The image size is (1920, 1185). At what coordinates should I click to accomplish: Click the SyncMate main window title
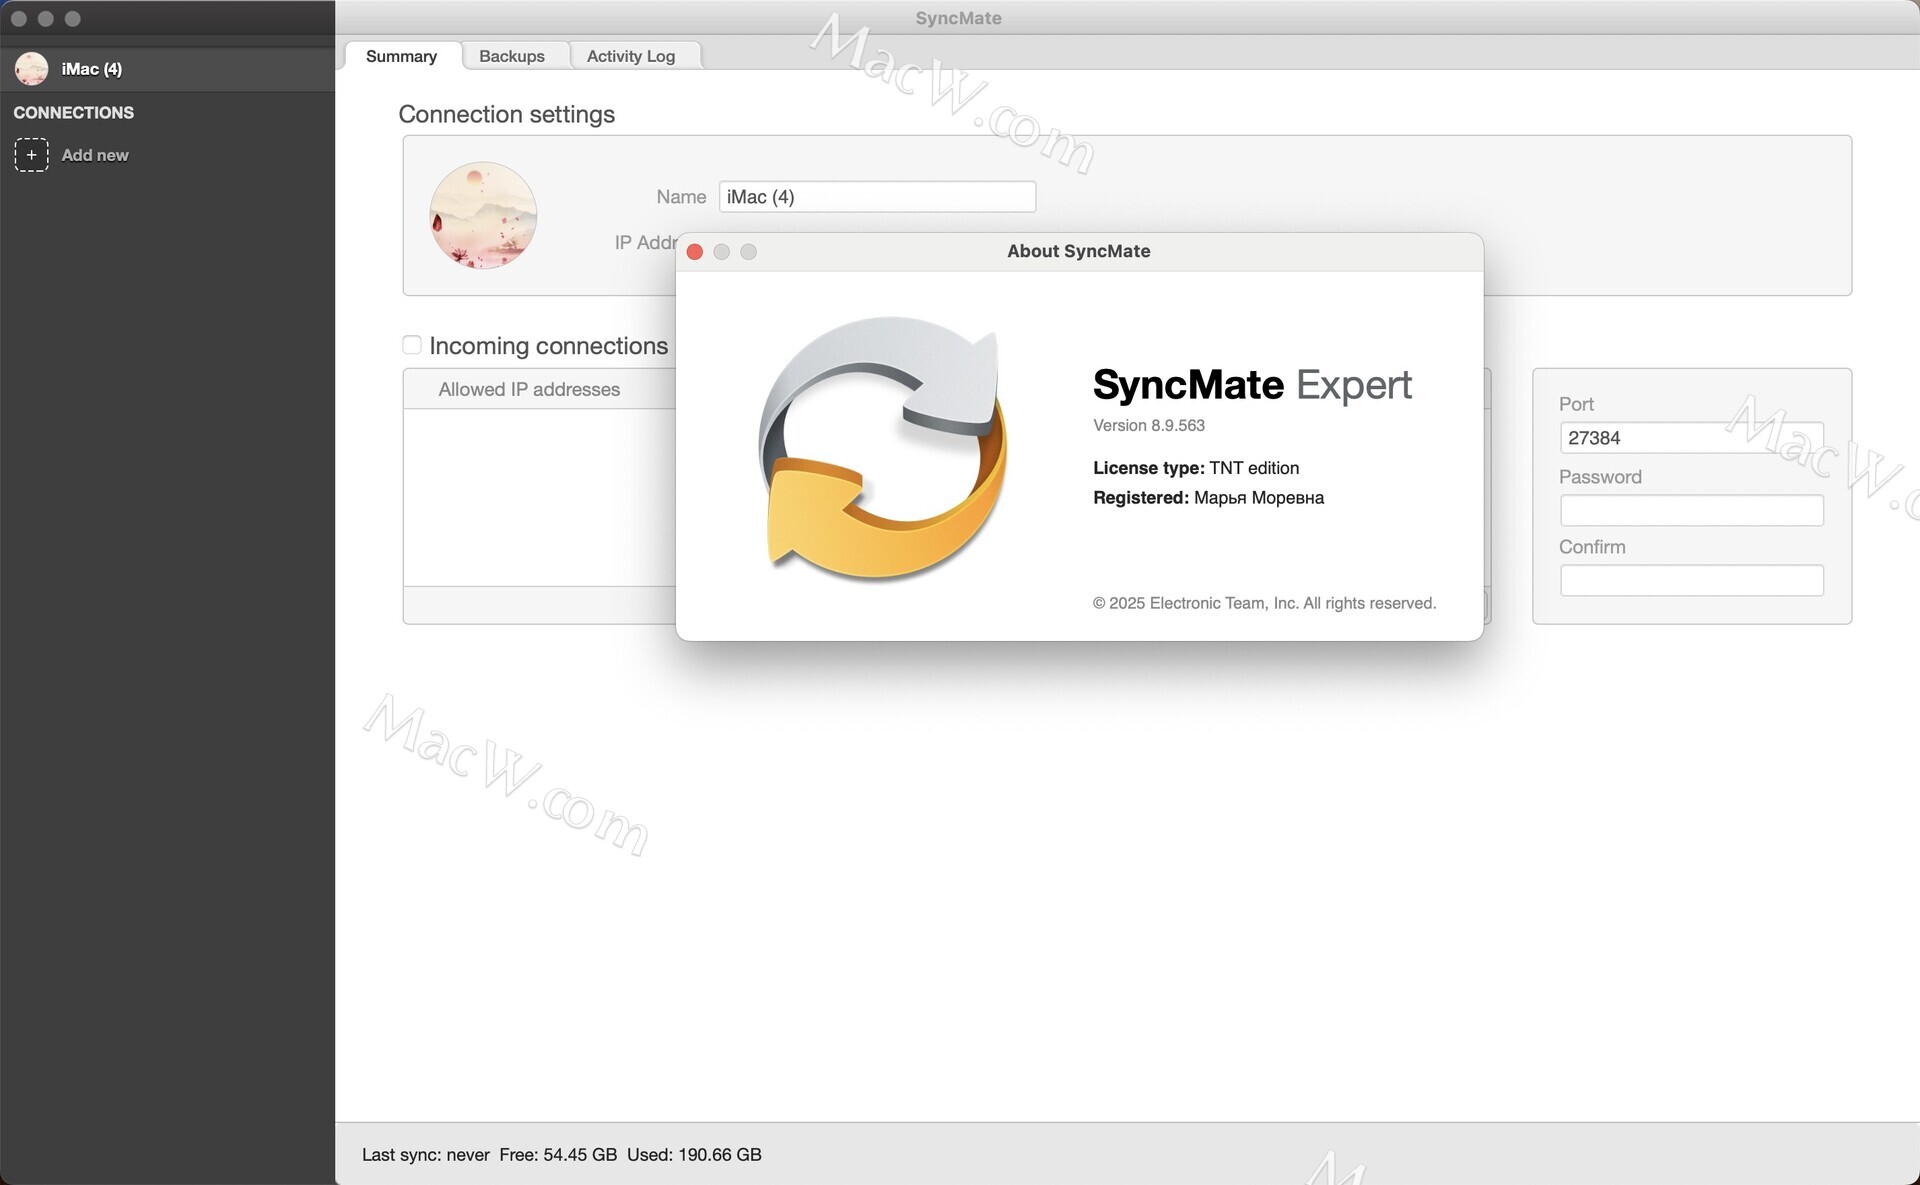click(x=958, y=18)
